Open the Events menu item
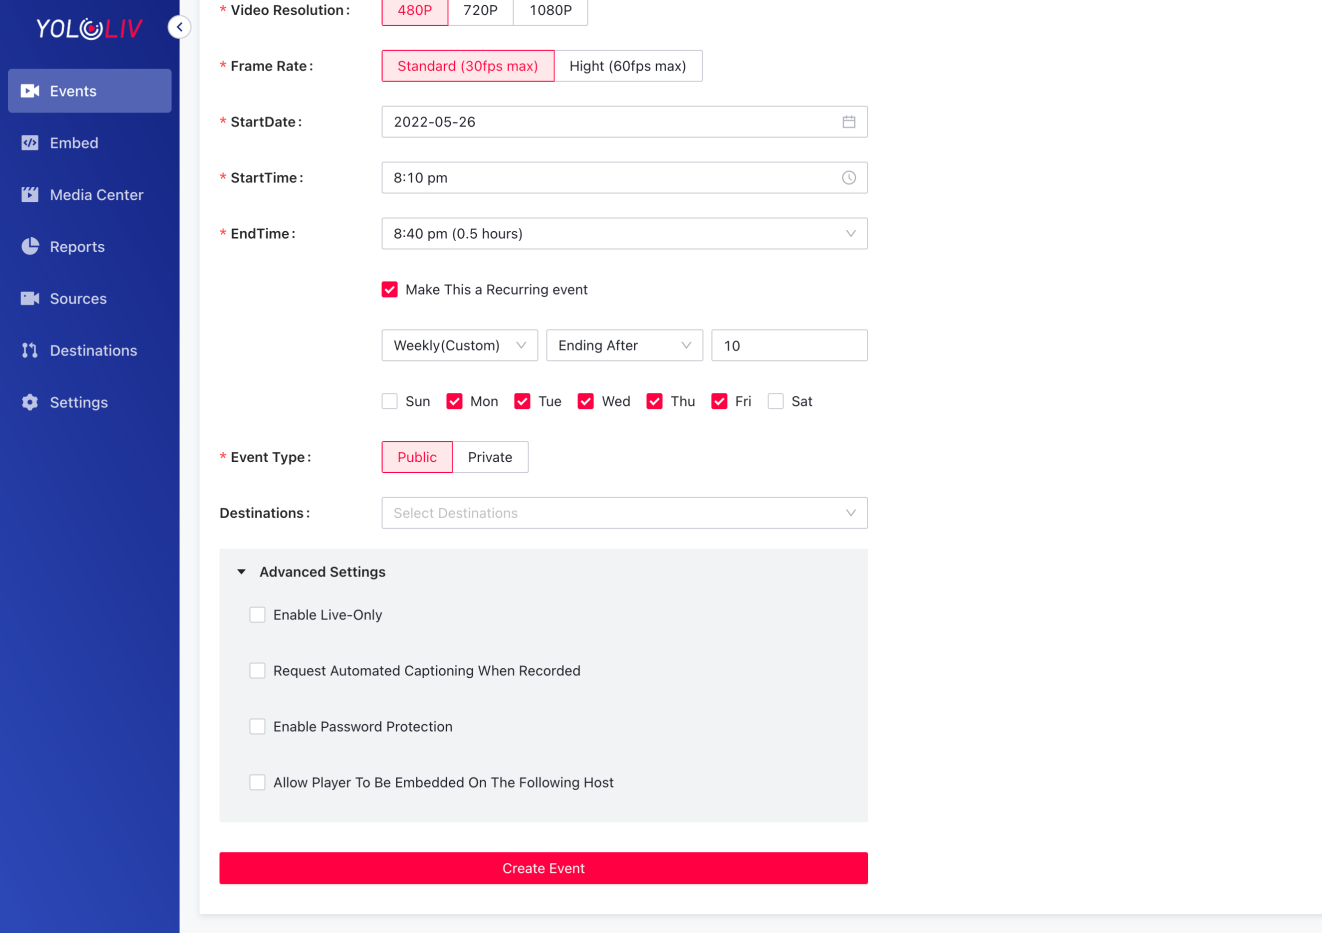The image size is (1322, 933). [90, 91]
